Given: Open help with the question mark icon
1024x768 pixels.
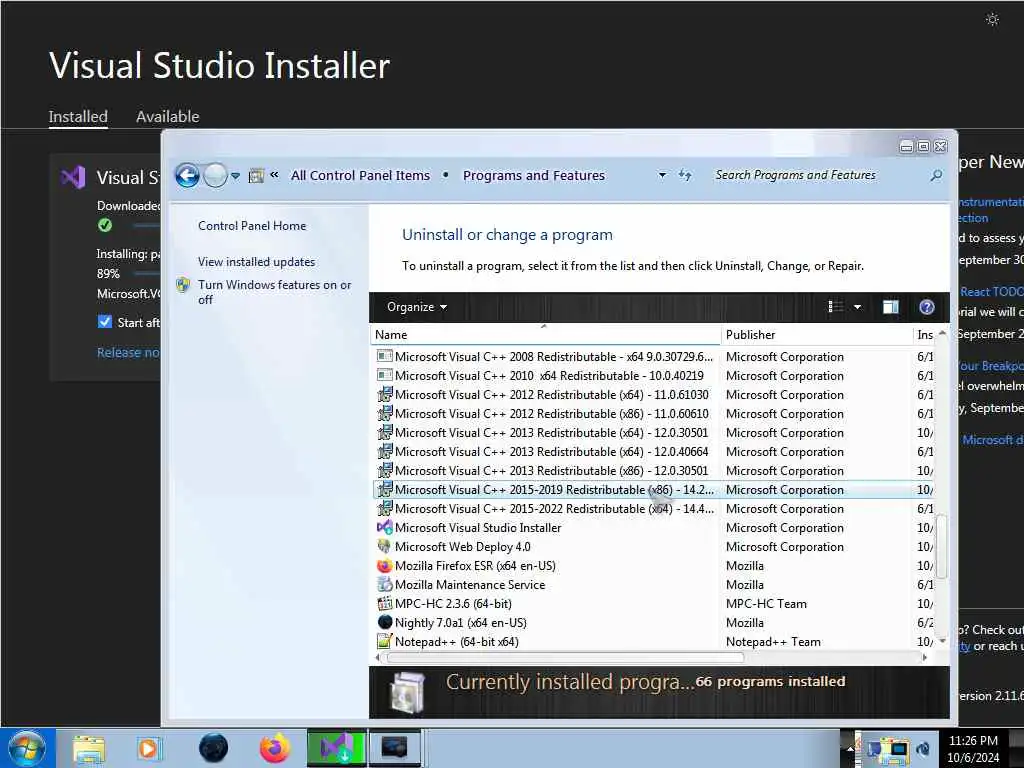Looking at the screenshot, I should pos(926,307).
